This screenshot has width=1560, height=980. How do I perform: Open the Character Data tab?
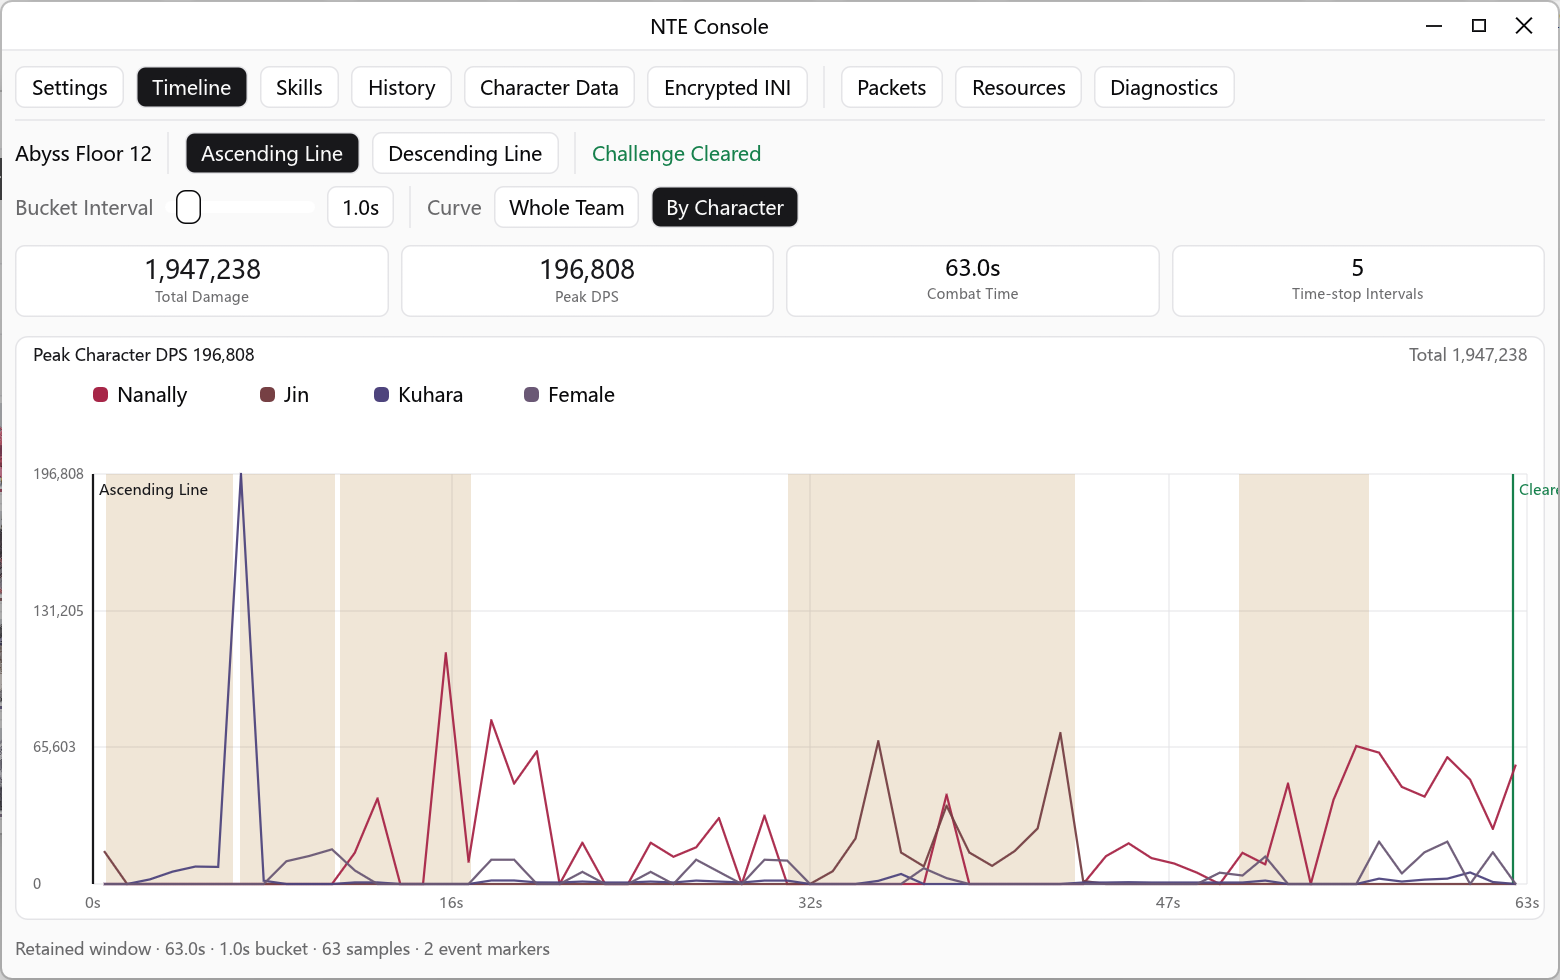(549, 88)
